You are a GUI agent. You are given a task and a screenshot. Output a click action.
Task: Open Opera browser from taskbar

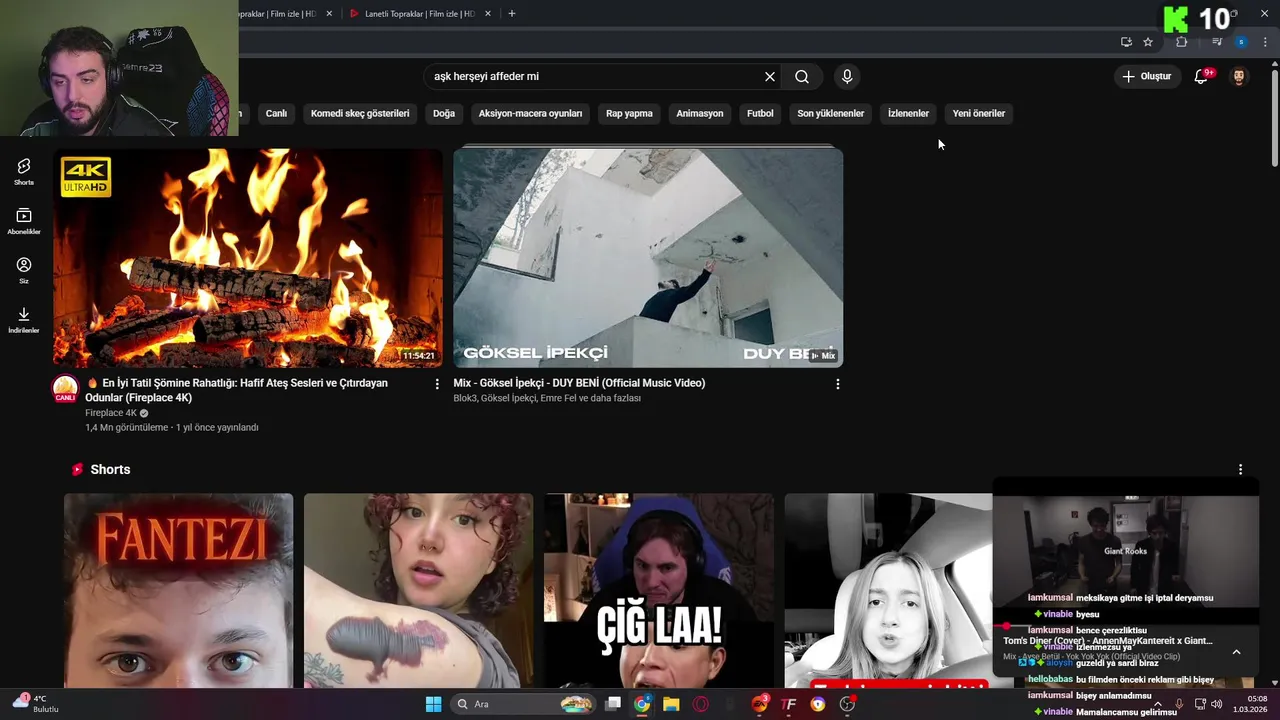tap(700, 704)
